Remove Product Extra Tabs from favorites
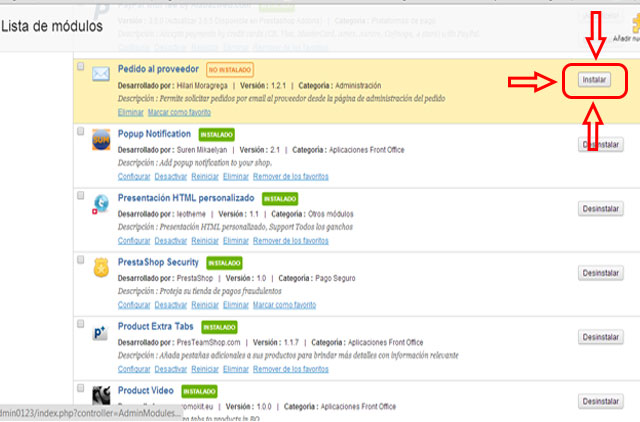Screen dimensions: 640x422 (x=291, y=369)
